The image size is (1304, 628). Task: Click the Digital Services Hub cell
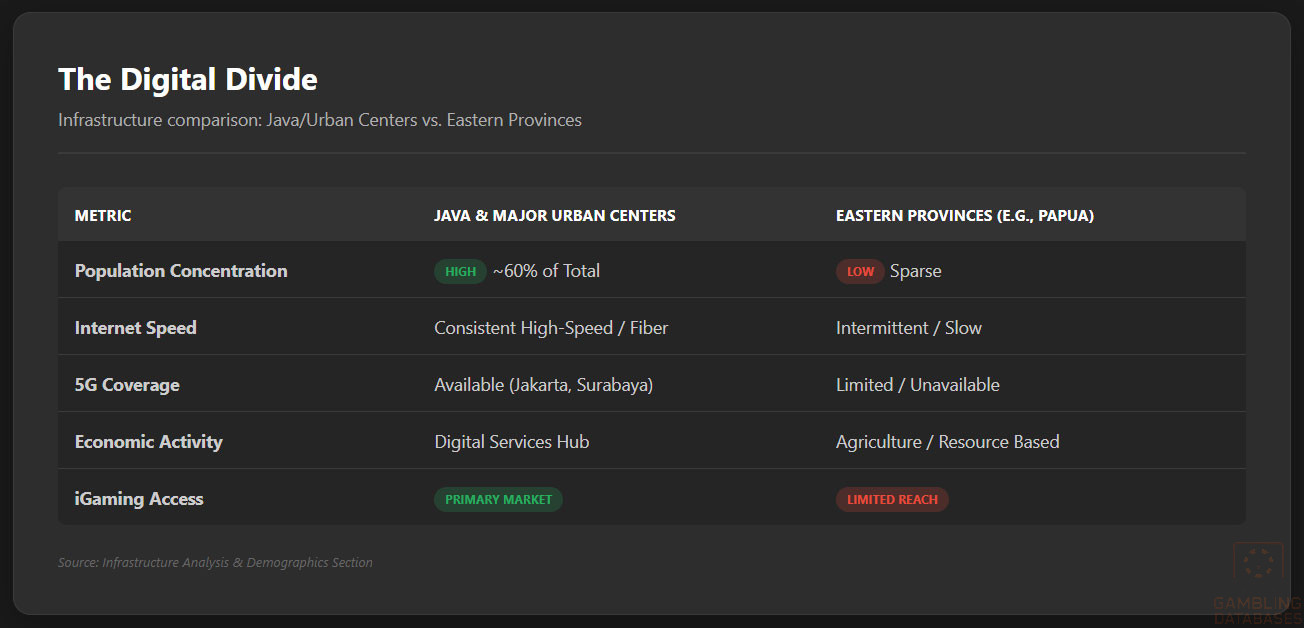[511, 442]
